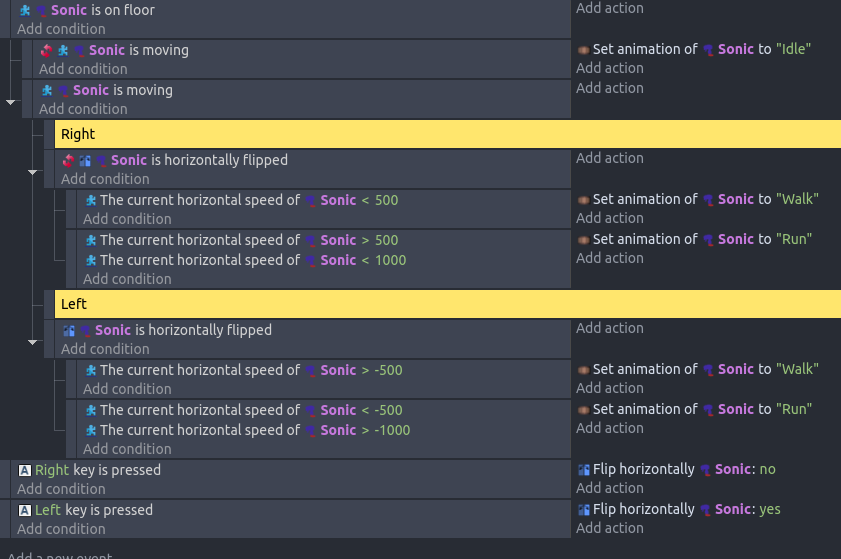Collapse sub-events of the 'Sonic is moving' event
The width and height of the screenshot is (841, 559).
10,101
